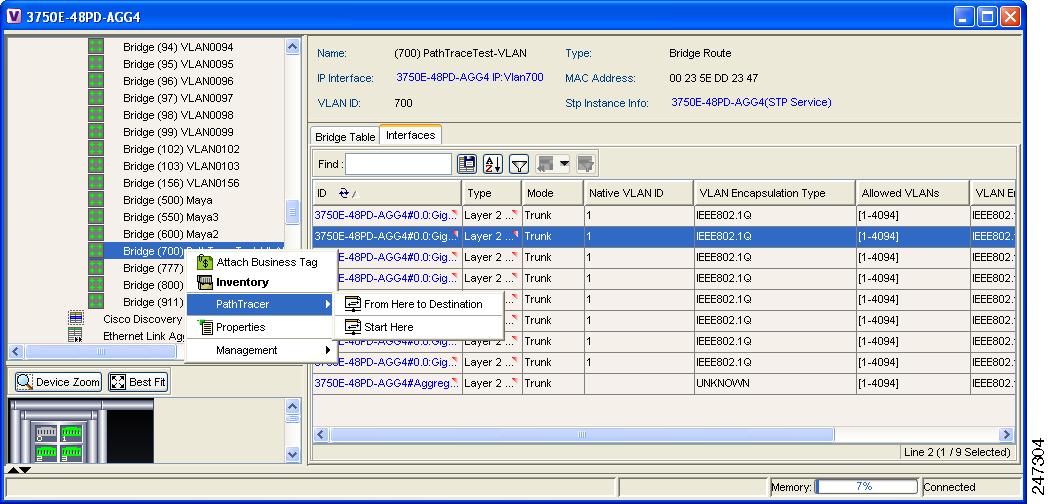Viewport: 1048px width, 504px height.
Task: Click the green icon beside Bridge (700) node
Action: pyautogui.click(x=96, y=251)
